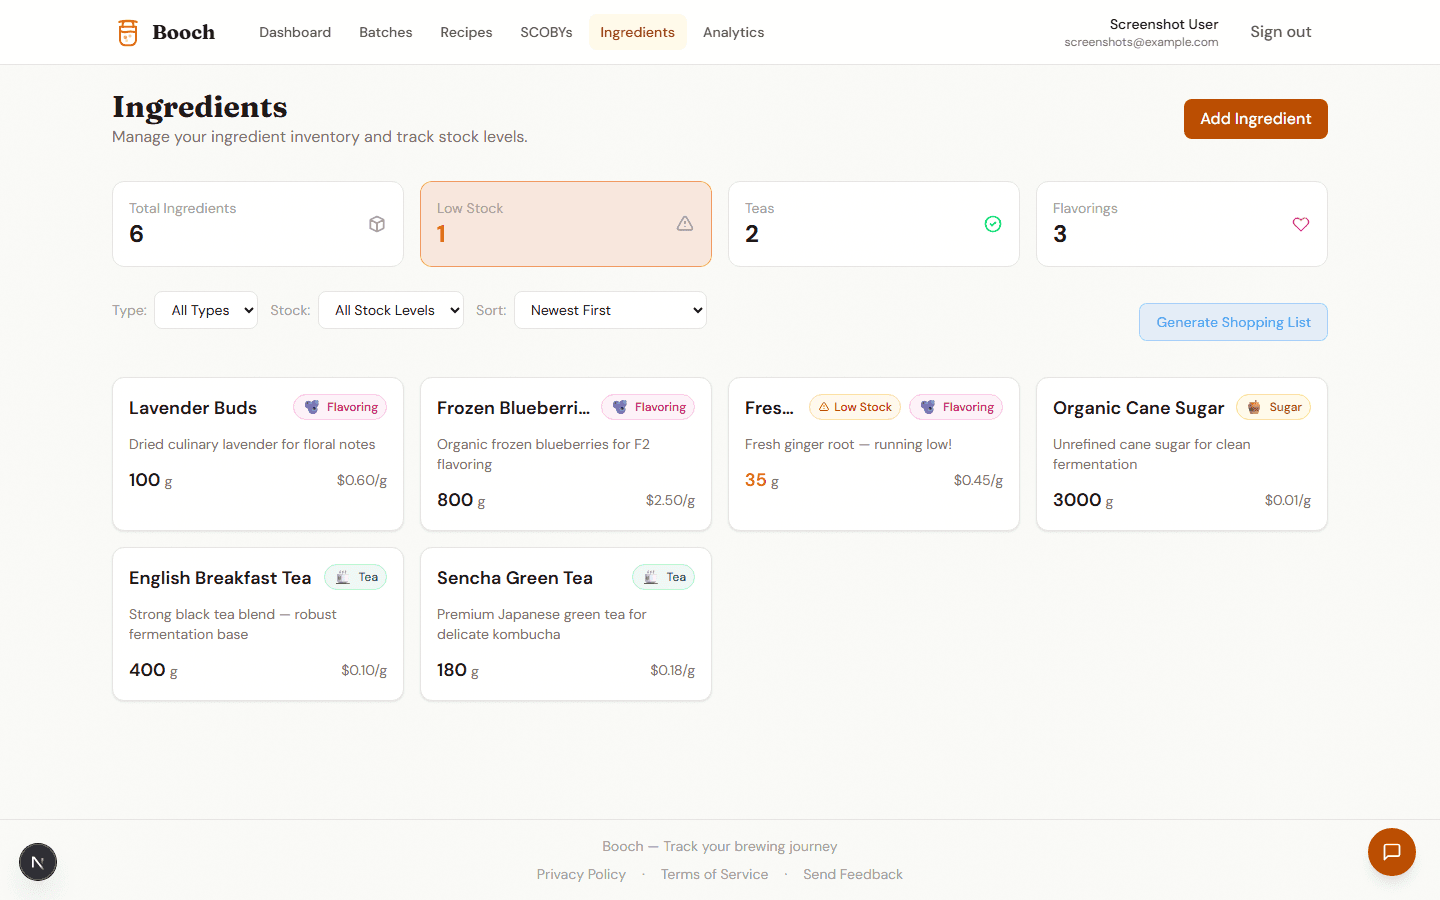Open the Lavender Buds ingredient title
This screenshot has height=900, width=1440.
click(x=193, y=408)
